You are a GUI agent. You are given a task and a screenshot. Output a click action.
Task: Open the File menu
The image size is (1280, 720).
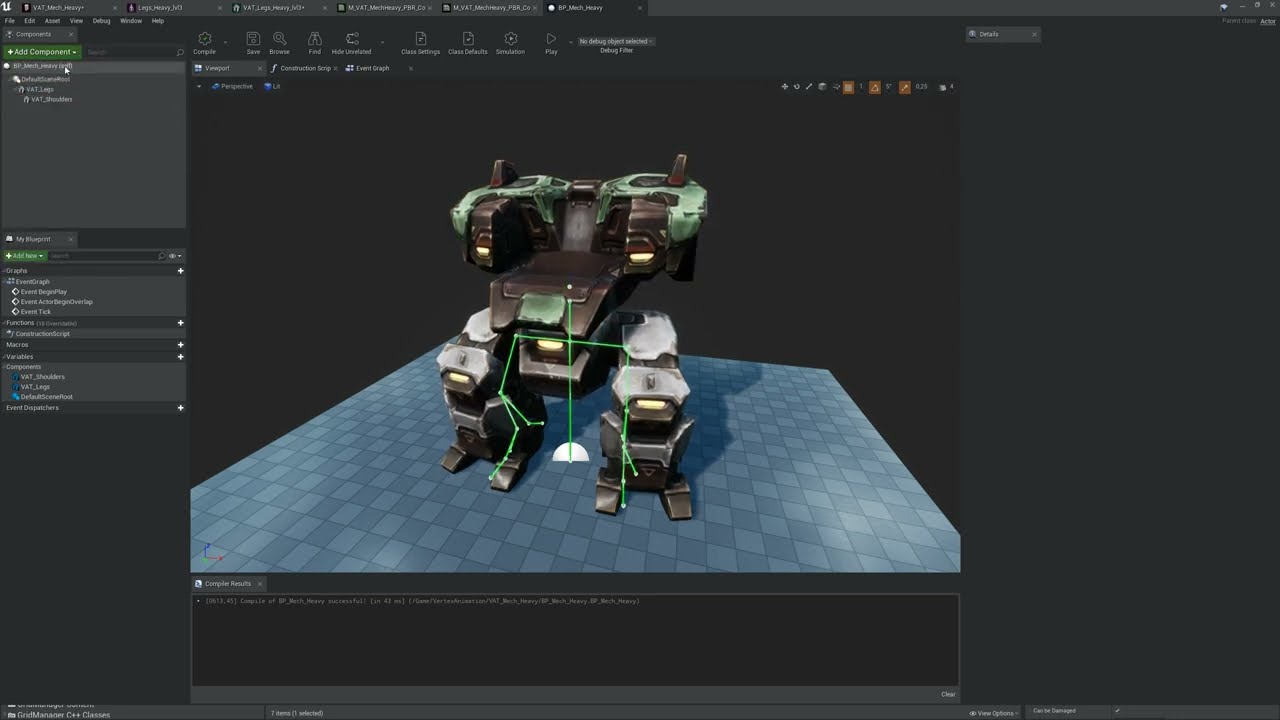click(10, 21)
